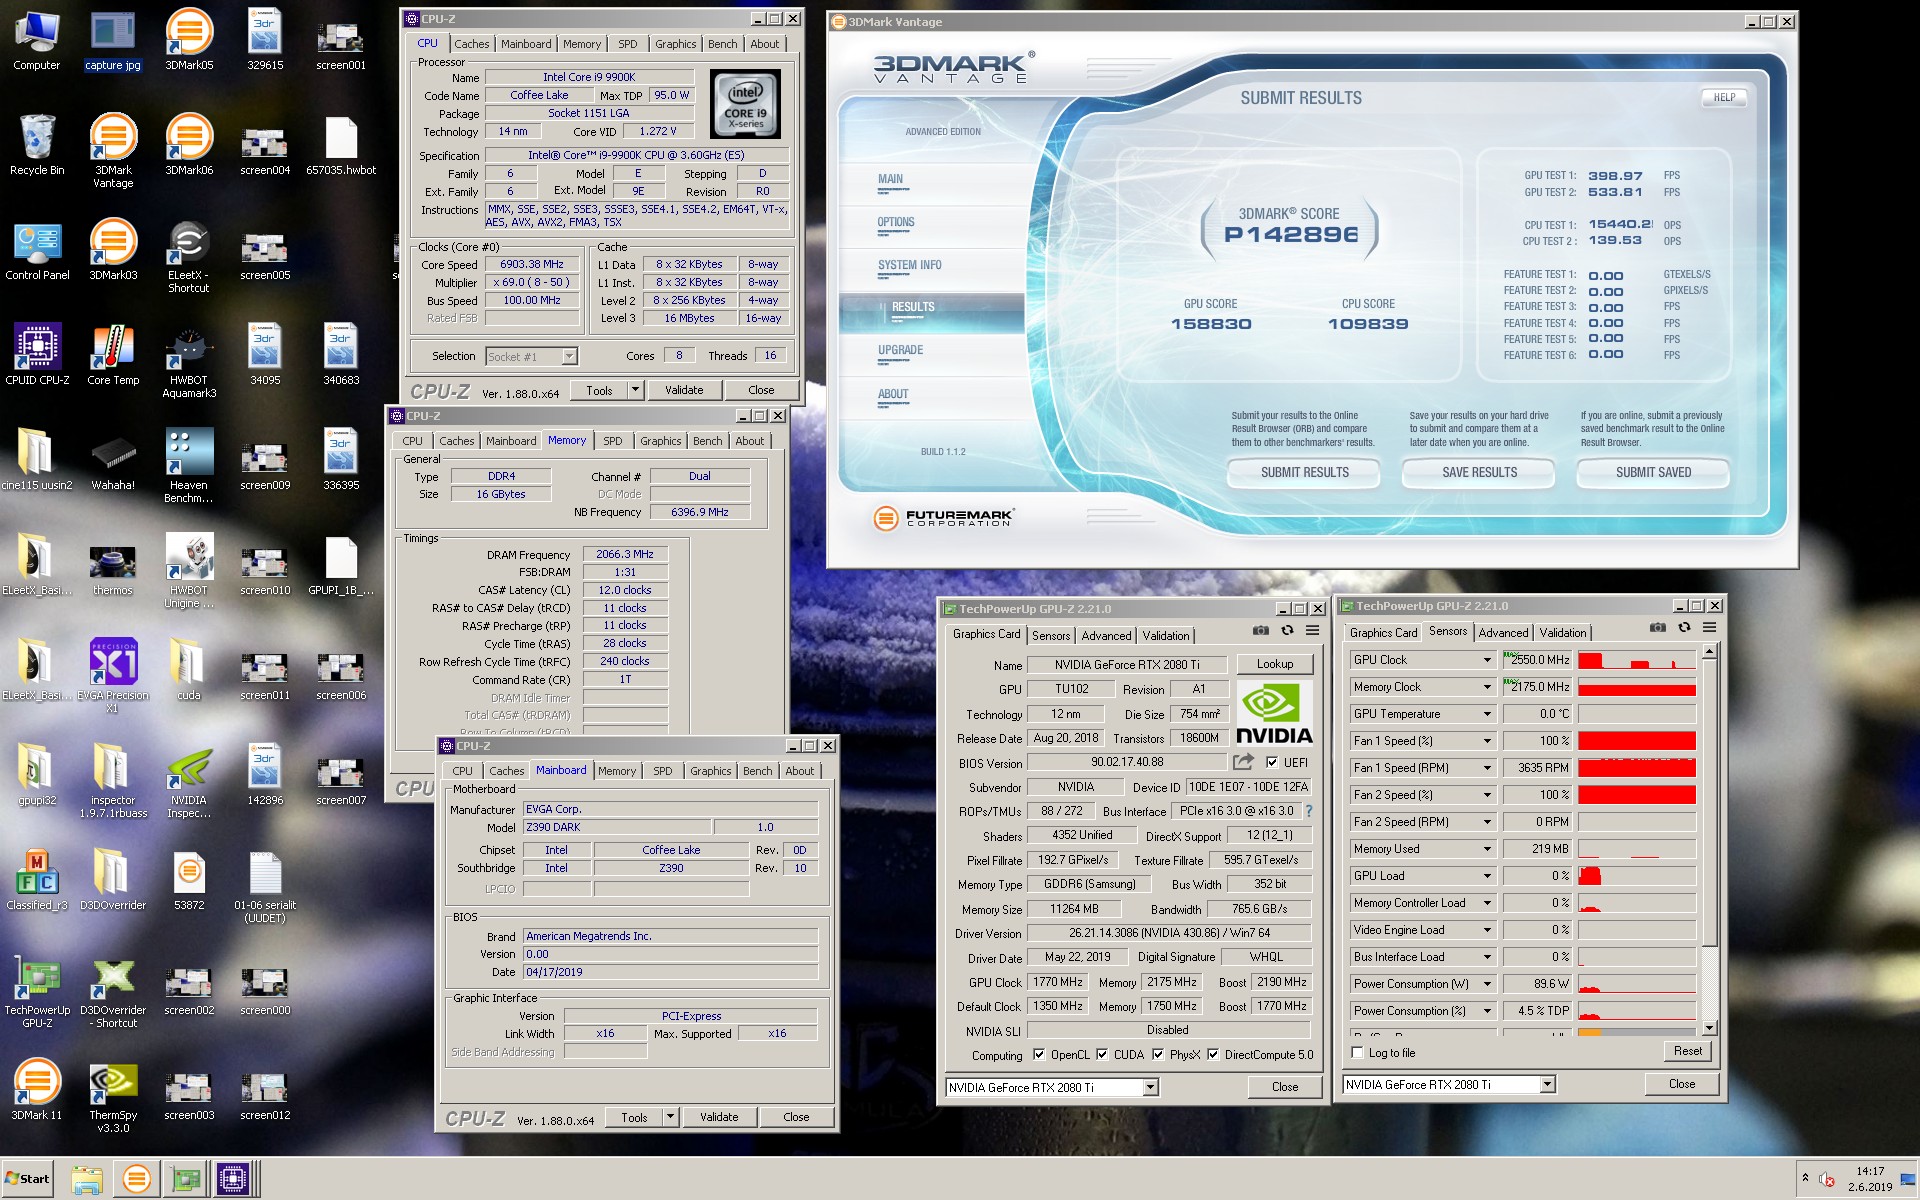Click SUBMIT SAVED in 3DMark Vantage
The height and width of the screenshot is (1200, 1920).
pos(1653,472)
